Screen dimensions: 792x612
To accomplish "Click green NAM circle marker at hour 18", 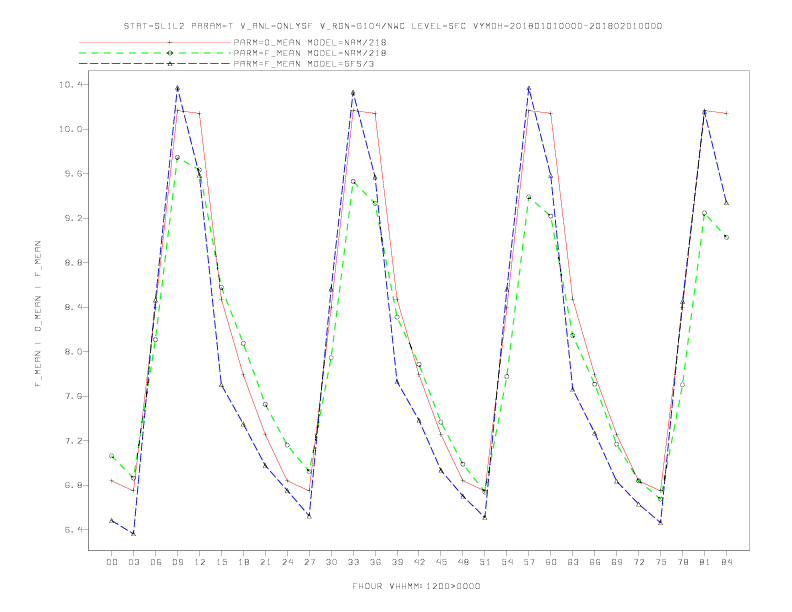I will [x=243, y=343].
